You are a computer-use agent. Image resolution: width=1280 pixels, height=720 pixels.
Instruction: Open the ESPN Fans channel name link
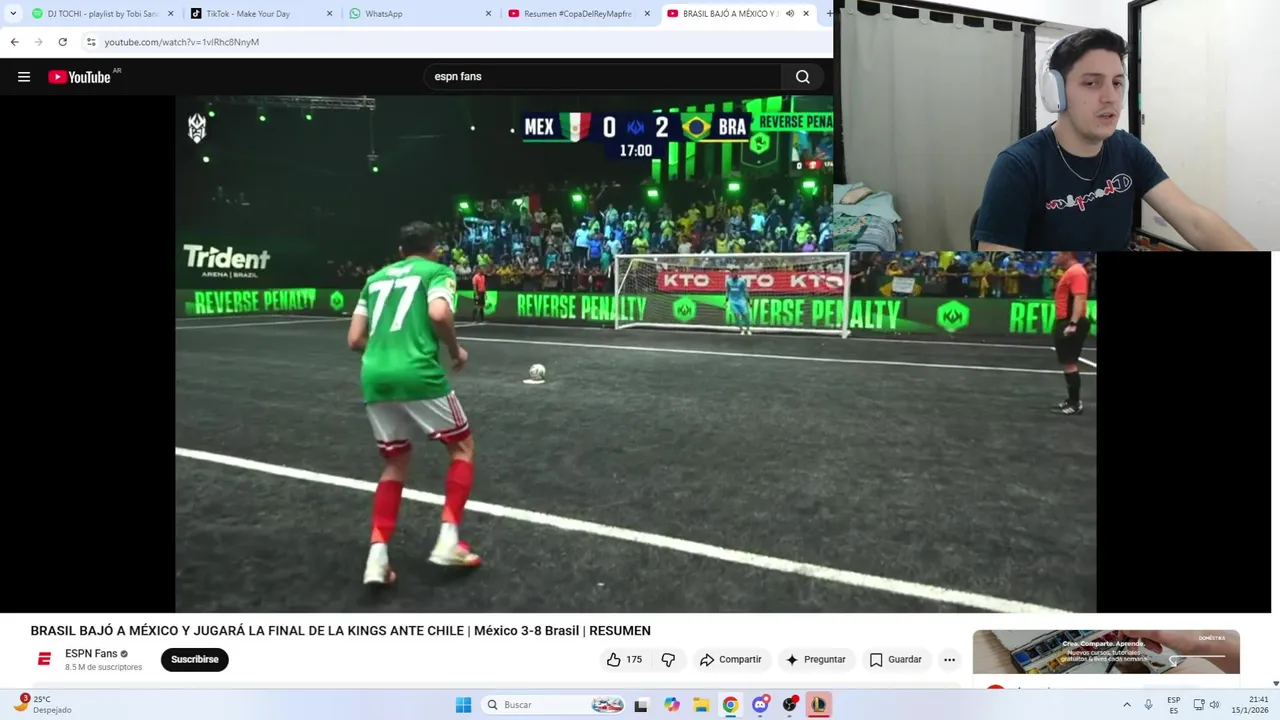[91, 654]
